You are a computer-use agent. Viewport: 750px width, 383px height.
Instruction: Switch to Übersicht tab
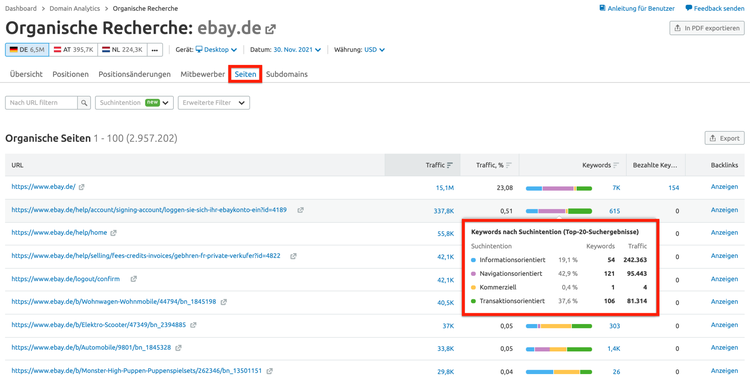pyautogui.click(x=26, y=75)
